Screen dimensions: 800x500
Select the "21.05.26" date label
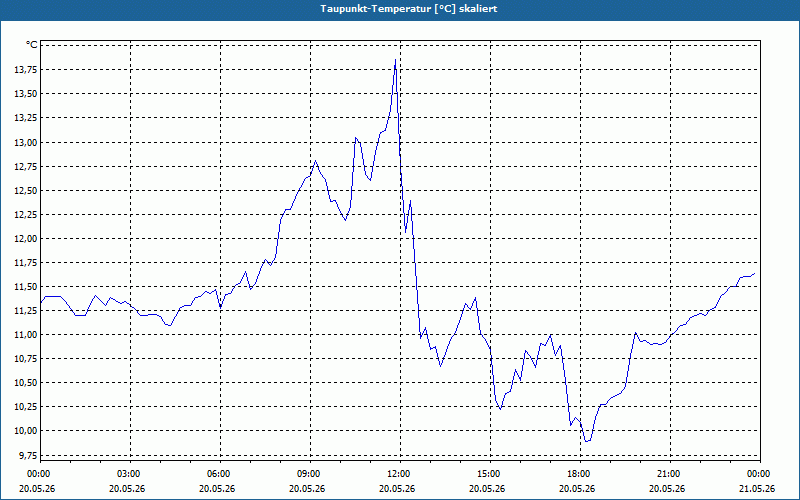[x=757, y=488]
